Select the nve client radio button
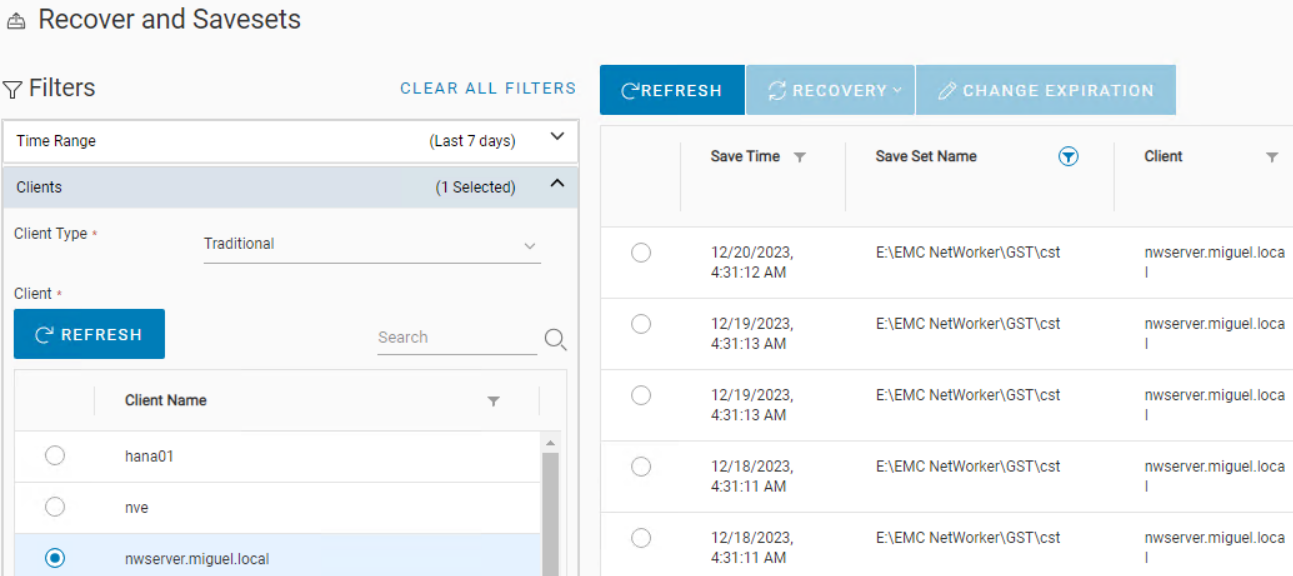The height and width of the screenshot is (576, 1293). point(54,507)
